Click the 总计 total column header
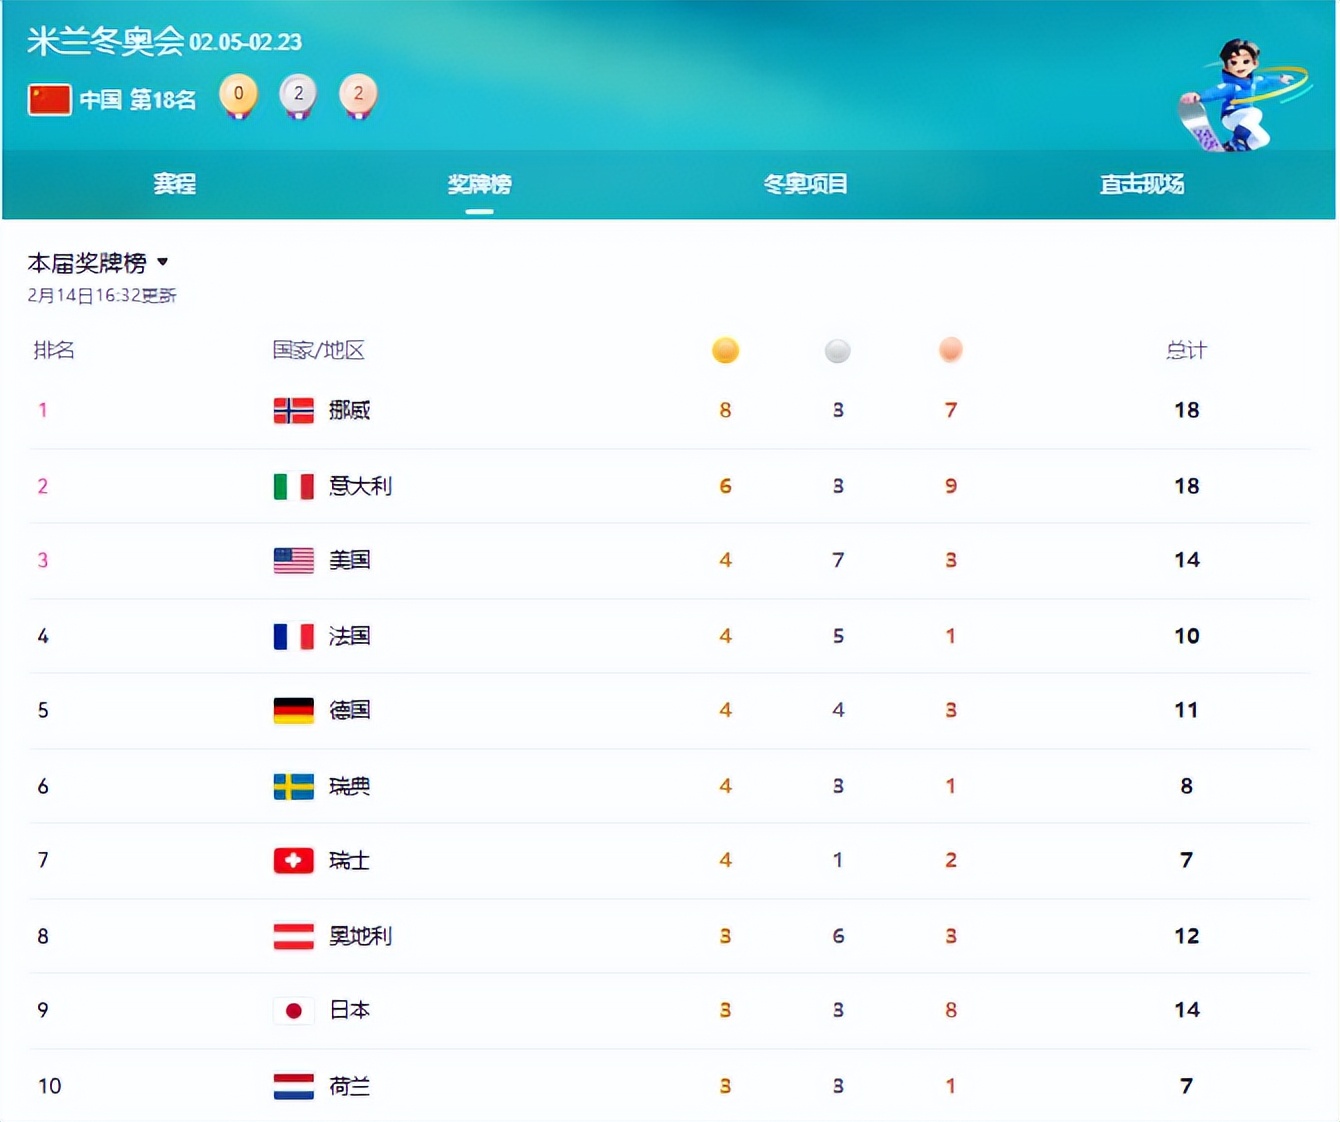This screenshot has width=1340, height=1122. pyautogui.click(x=1186, y=350)
